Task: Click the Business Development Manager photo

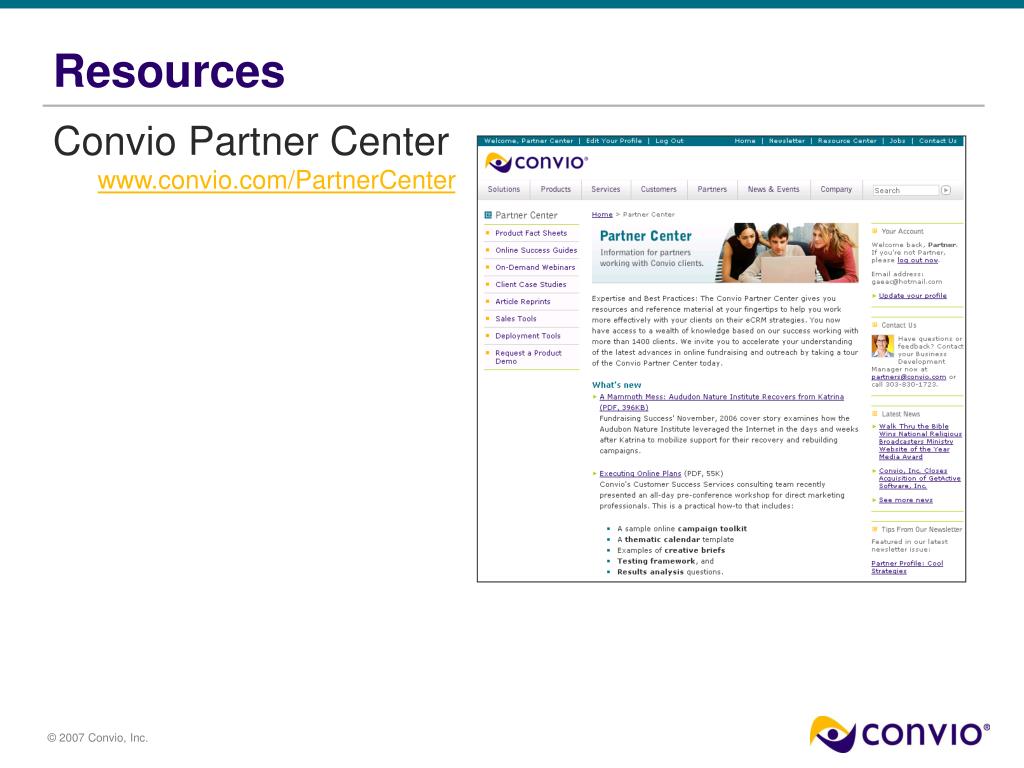Action: 882,345
